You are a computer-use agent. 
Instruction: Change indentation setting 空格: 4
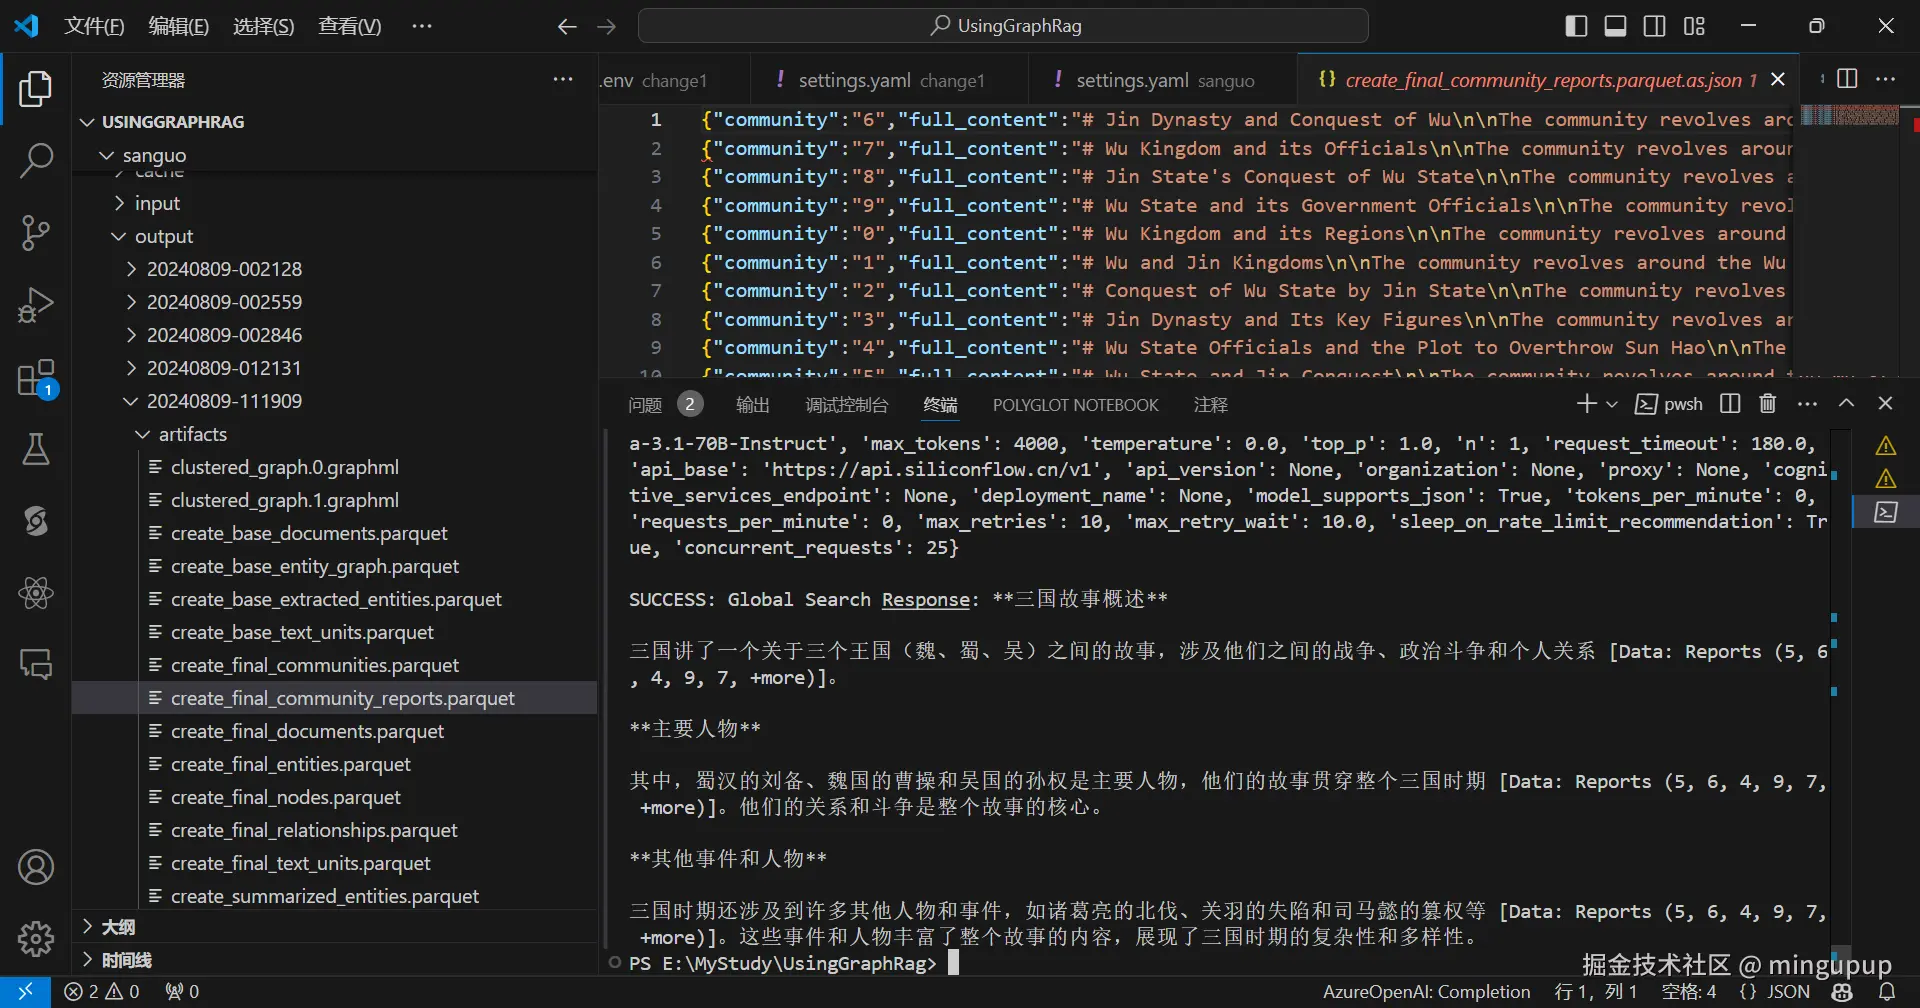(1689, 992)
